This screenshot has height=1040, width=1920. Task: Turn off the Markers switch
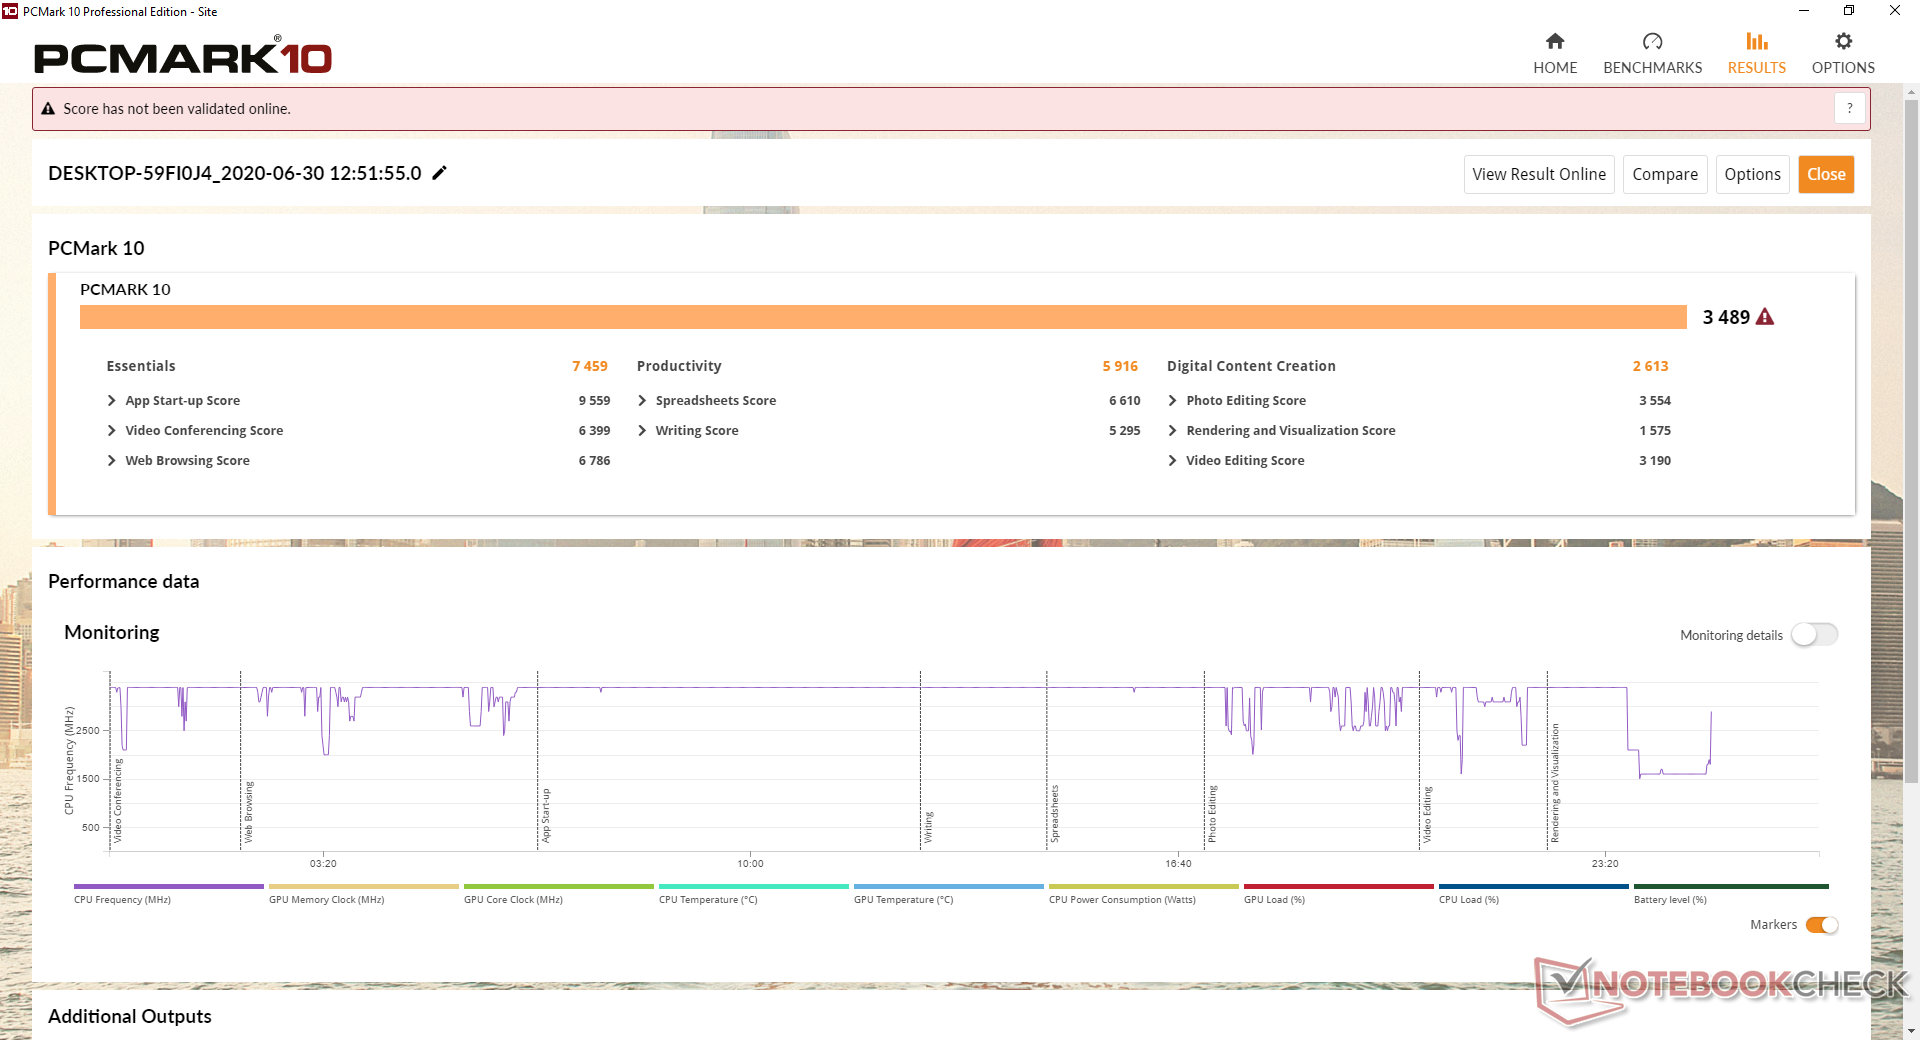[1822, 925]
